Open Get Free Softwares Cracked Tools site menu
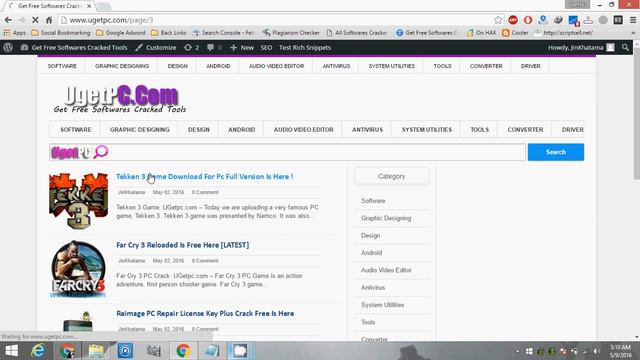Viewport: 640px width, 360px height. pos(74,48)
